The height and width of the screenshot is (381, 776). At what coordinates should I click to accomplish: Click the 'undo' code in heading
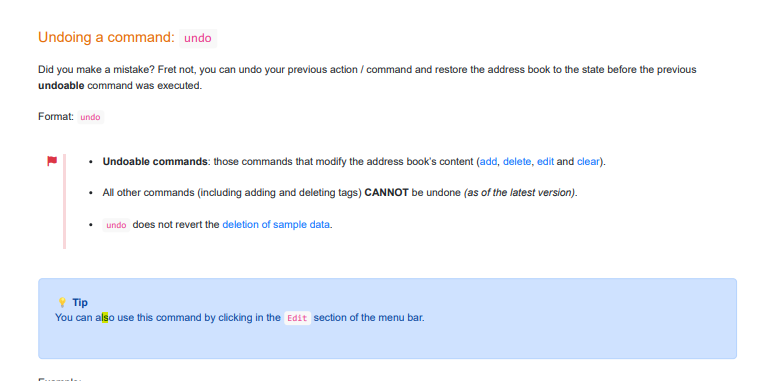198,38
